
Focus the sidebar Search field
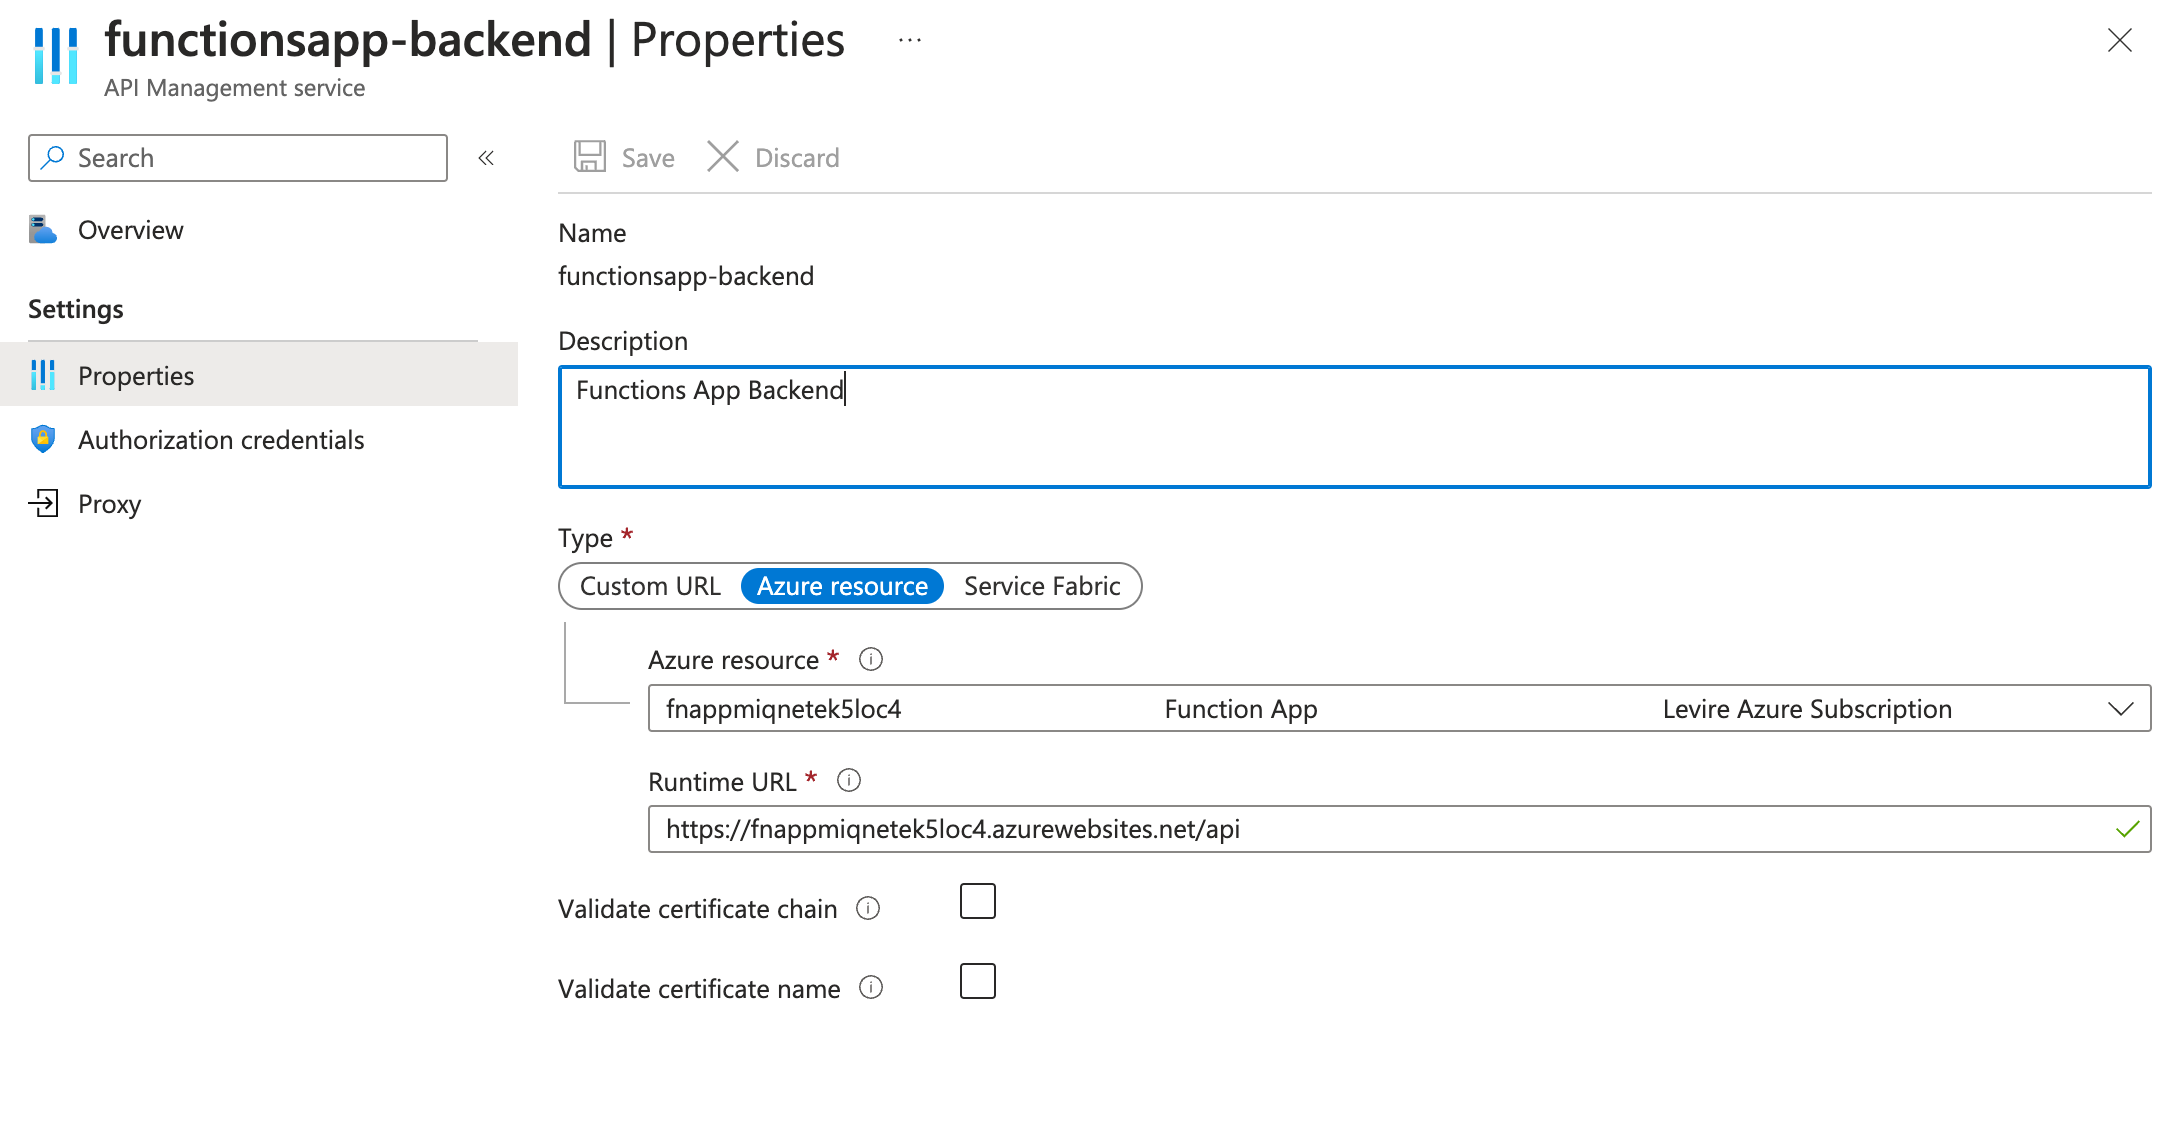(x=238, y=158)
